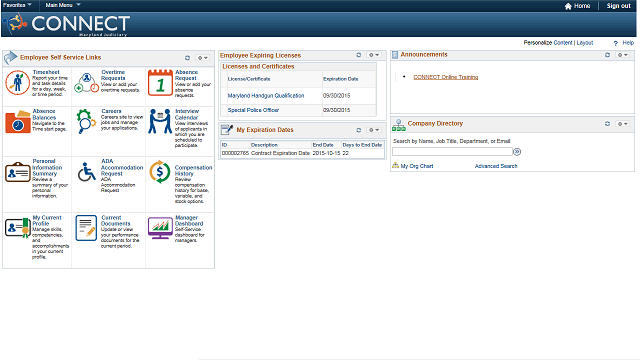Click the Days to End Date column header
The image size is (640, 360).
362,145
